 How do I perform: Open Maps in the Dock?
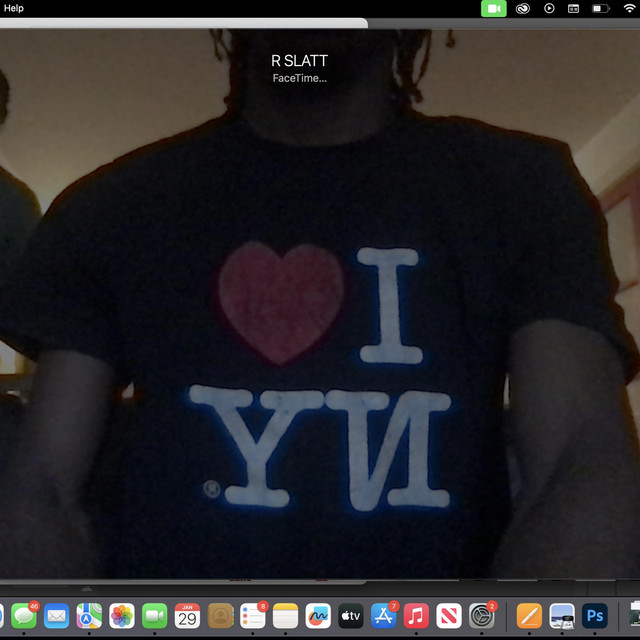[89, 616]
